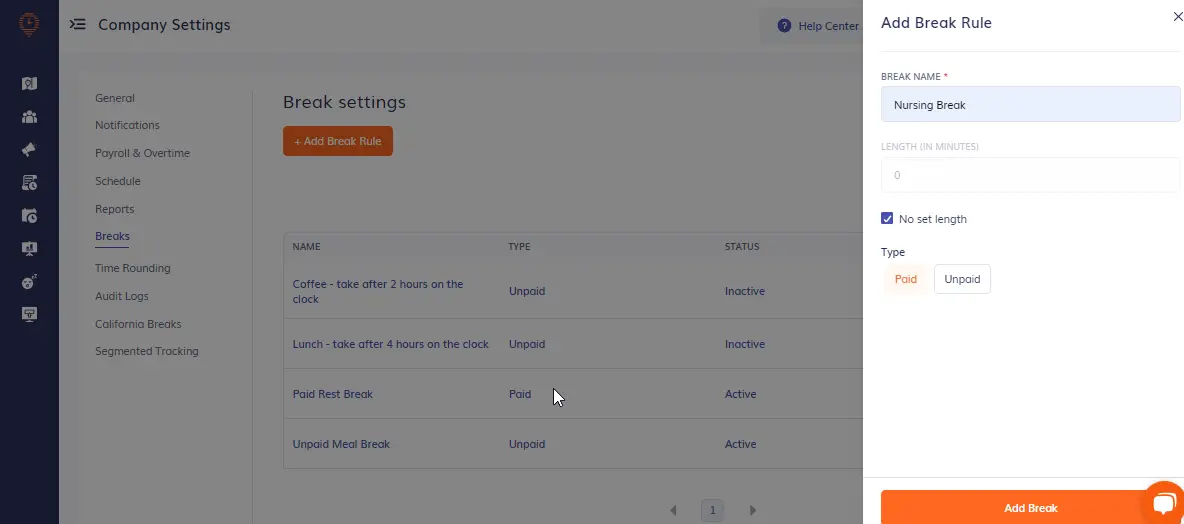Uncheck the No set length checkbox
Image resolution: width=1184 pixels, height=524 pixels.
click(887, 219)
